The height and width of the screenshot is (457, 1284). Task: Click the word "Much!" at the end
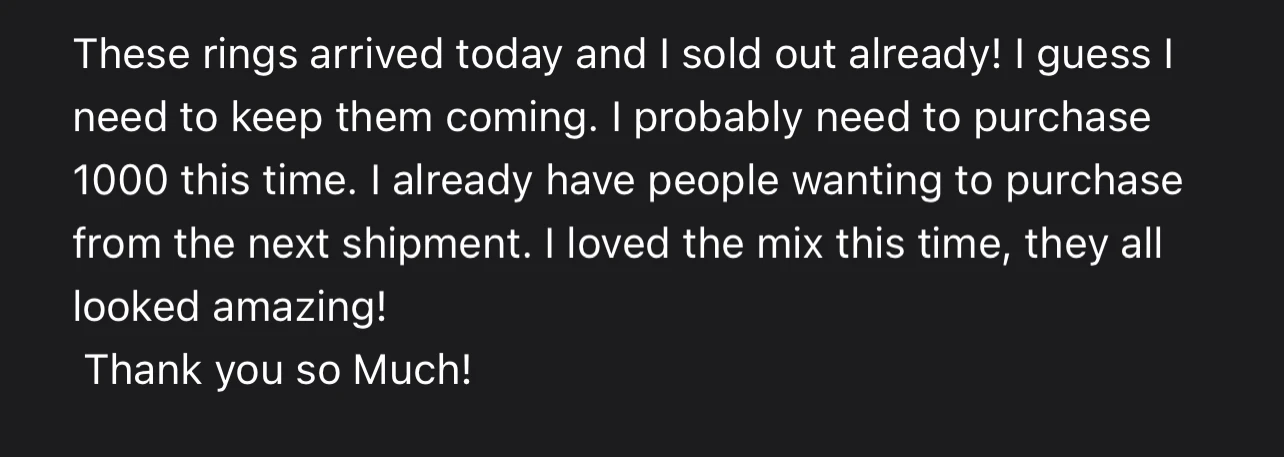tap(410, 370)
